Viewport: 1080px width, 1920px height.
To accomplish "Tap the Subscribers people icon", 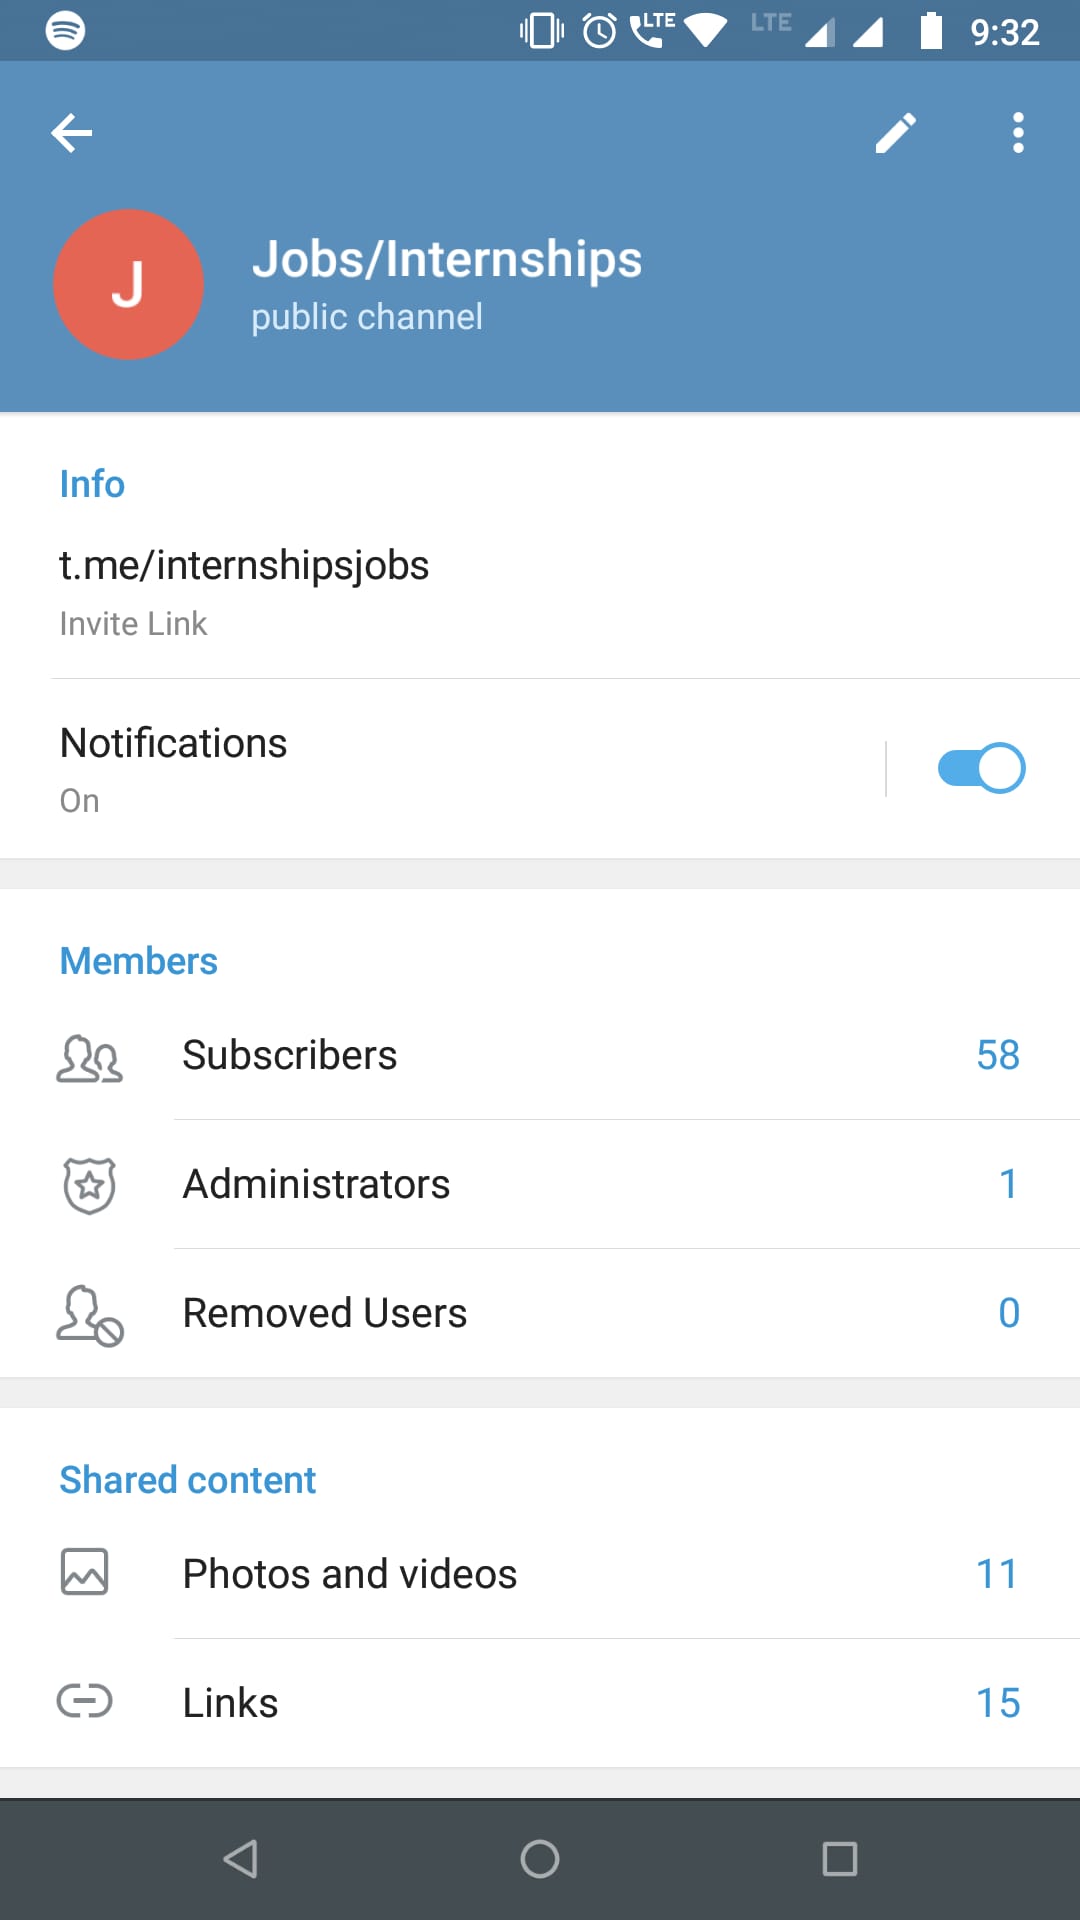I will [x=89, y=1057].
